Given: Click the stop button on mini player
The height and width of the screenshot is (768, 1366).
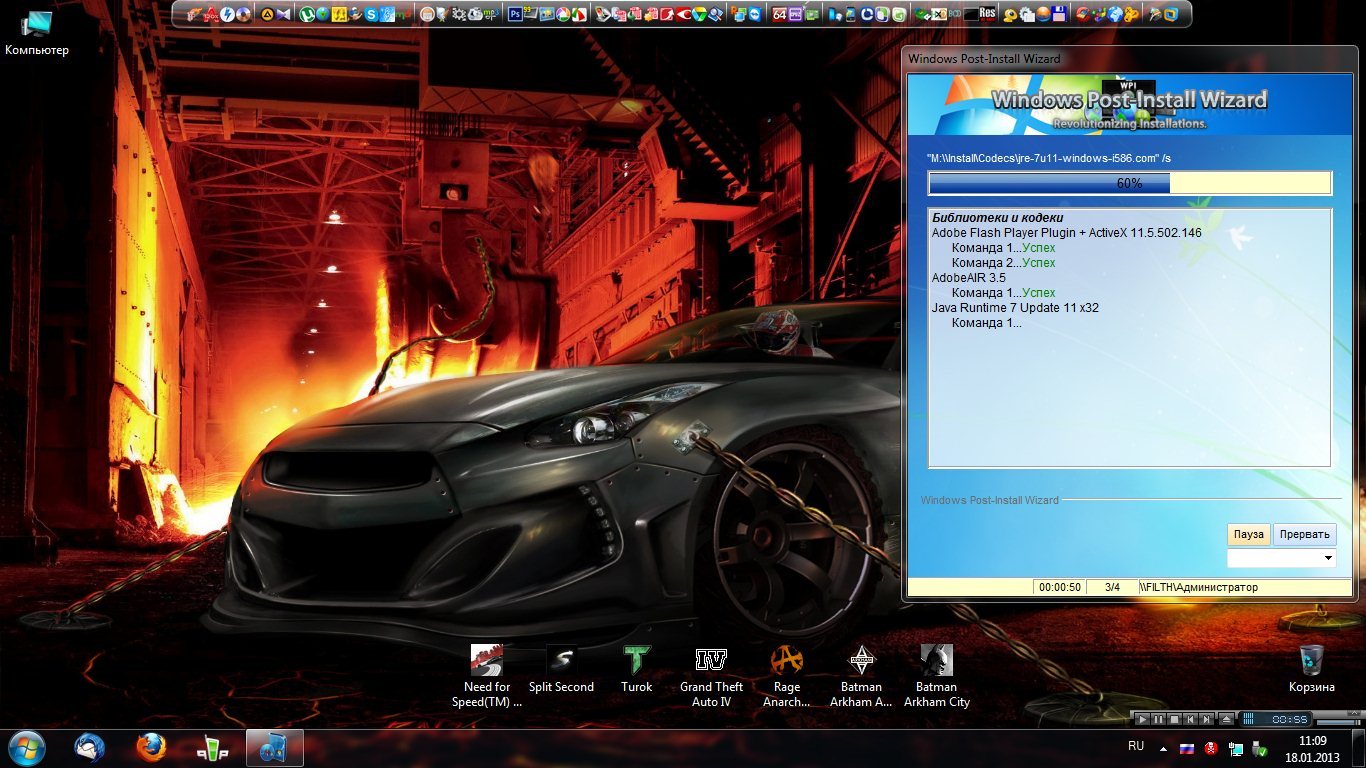Looking at the screenshot, I should tap(1175, 719).
